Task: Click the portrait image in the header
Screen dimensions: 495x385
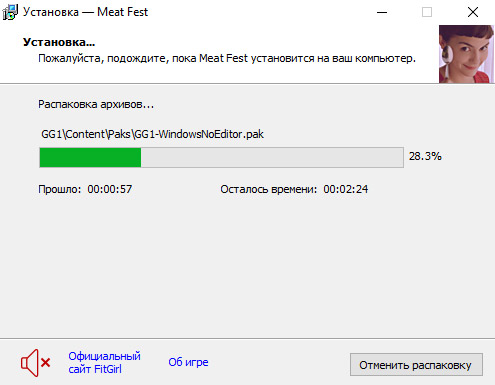Action: point(466,54)
